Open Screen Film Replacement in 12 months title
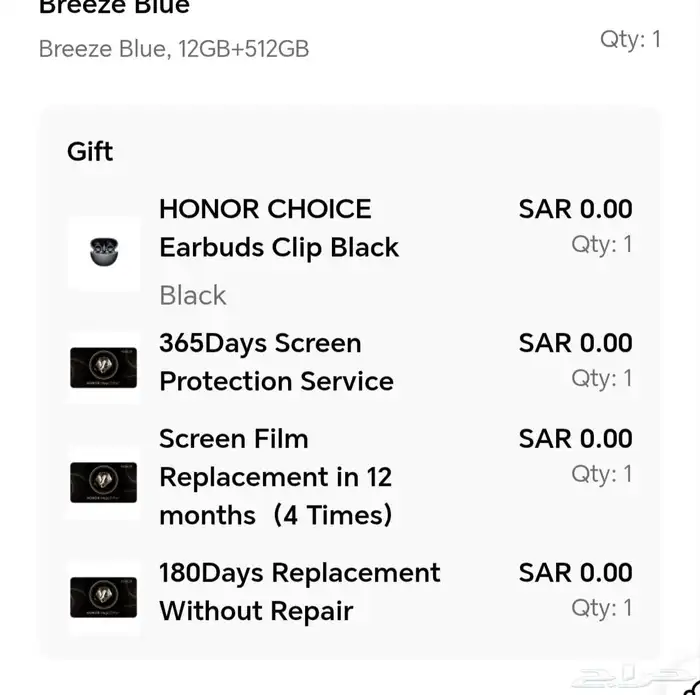Viewport: 700px width, 695px height. 276,477
